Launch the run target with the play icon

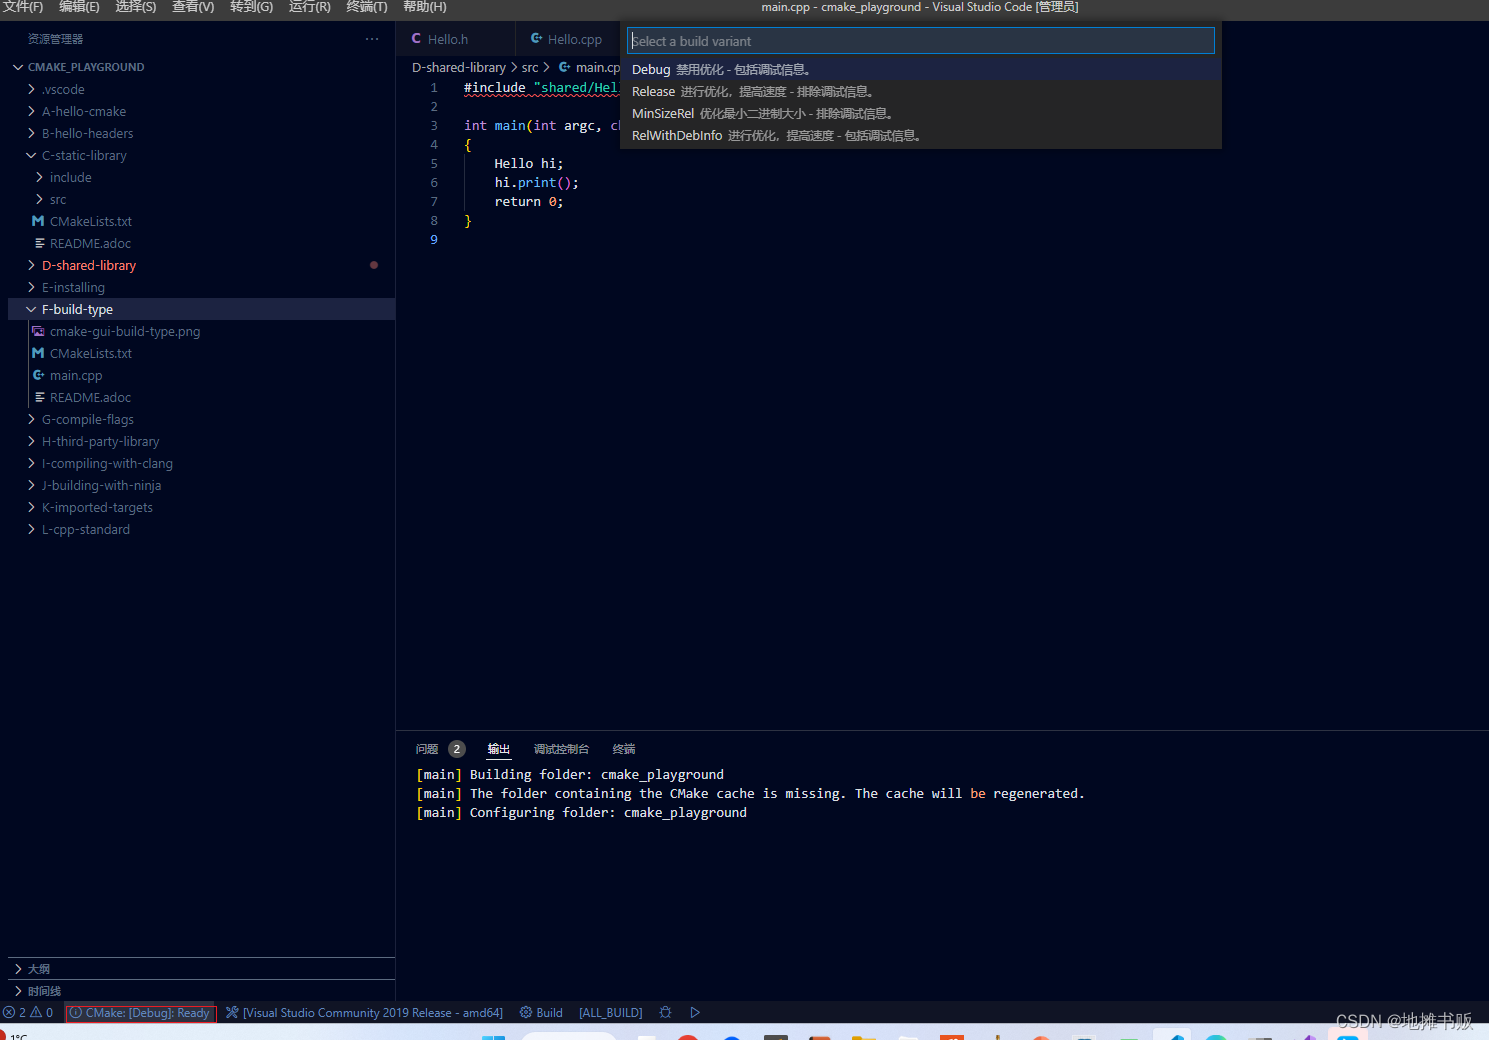(x=695, y=1012)
